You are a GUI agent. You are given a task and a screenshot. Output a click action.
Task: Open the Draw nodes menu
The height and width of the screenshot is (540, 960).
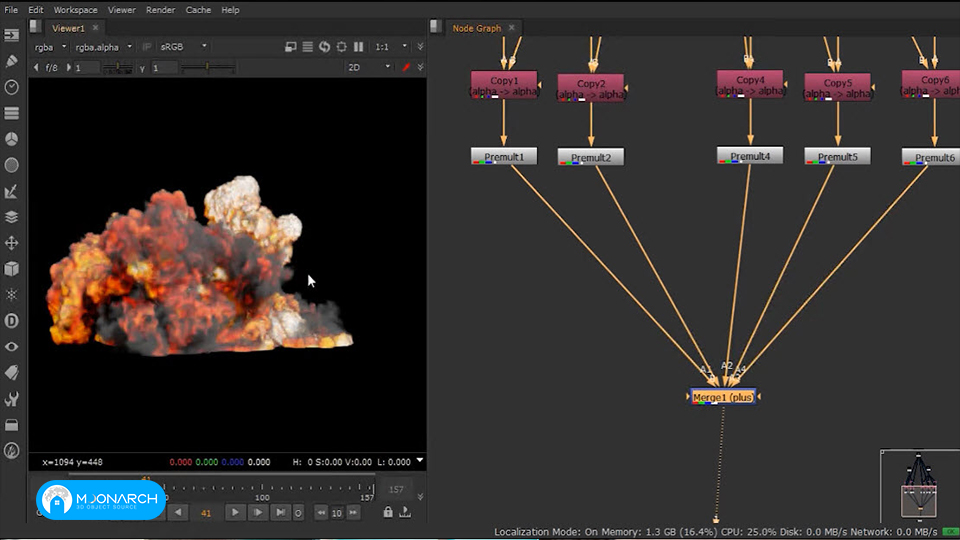click(x=12, y=61)
